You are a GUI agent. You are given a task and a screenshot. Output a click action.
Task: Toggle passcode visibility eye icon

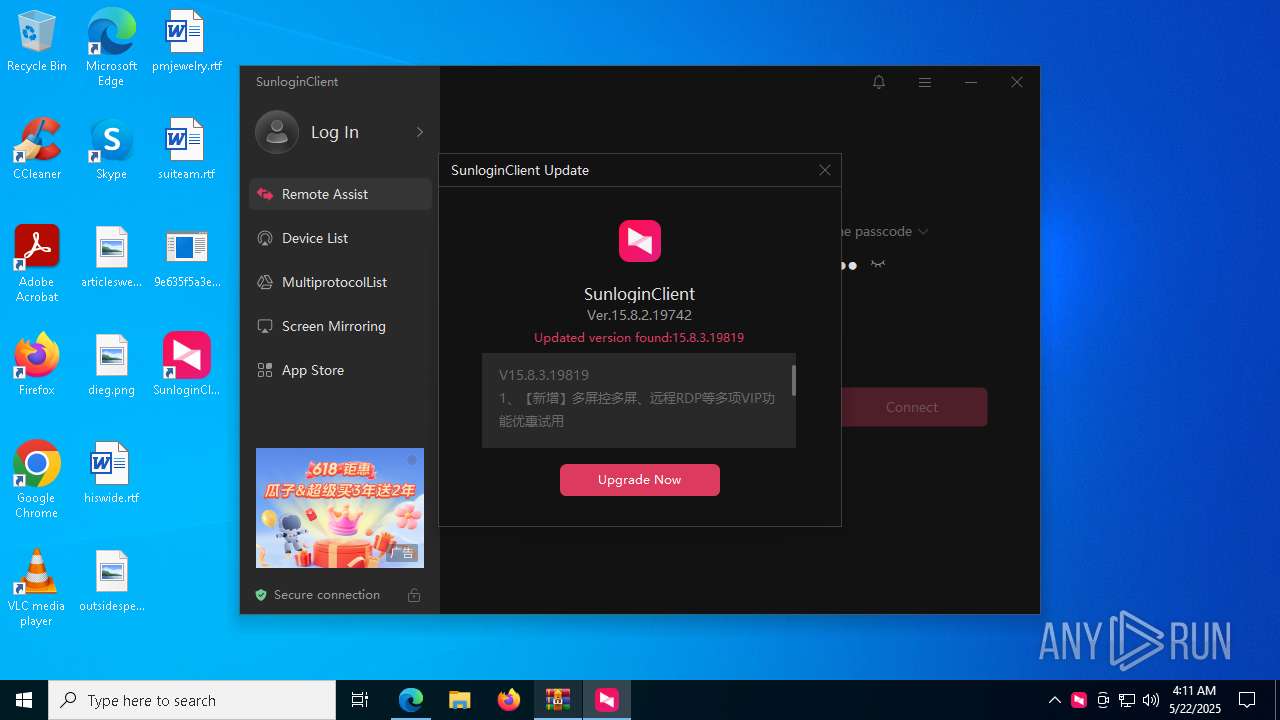click(878, 265)
